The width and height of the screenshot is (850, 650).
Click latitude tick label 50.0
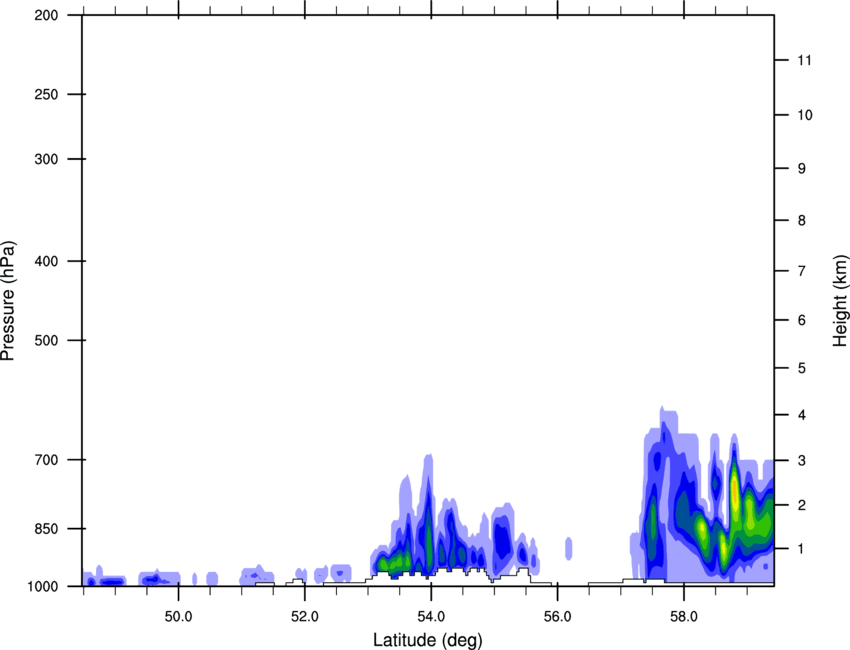(178, 616)
